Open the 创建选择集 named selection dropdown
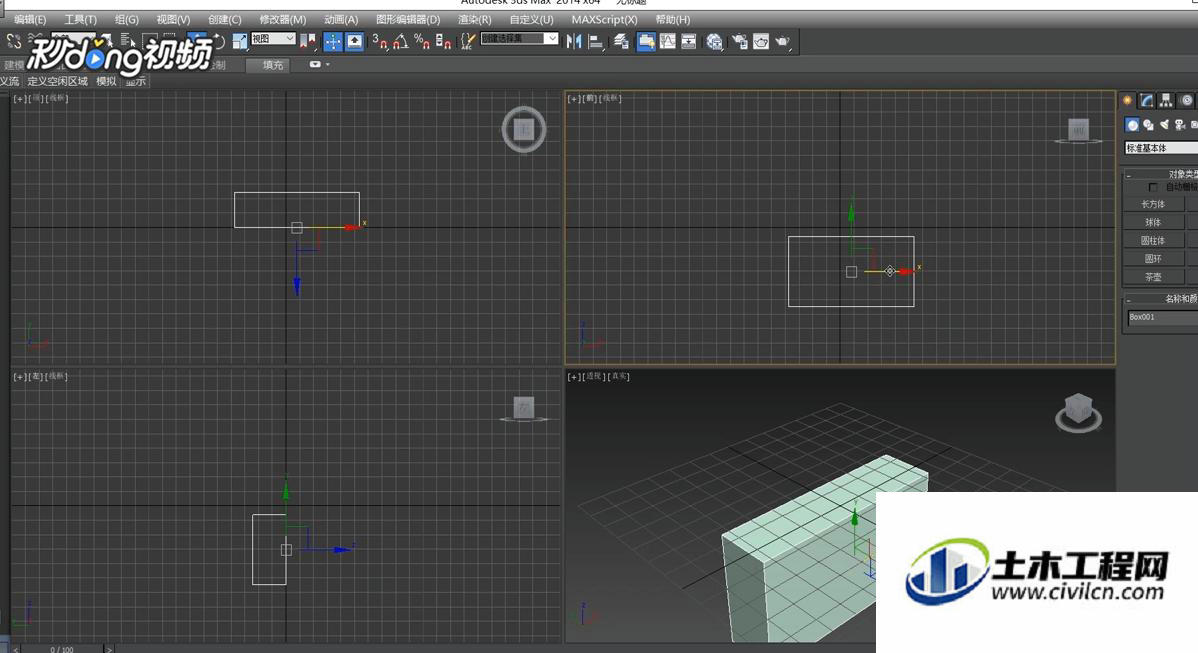1198x653 pixels. click(x=520, y=38)
